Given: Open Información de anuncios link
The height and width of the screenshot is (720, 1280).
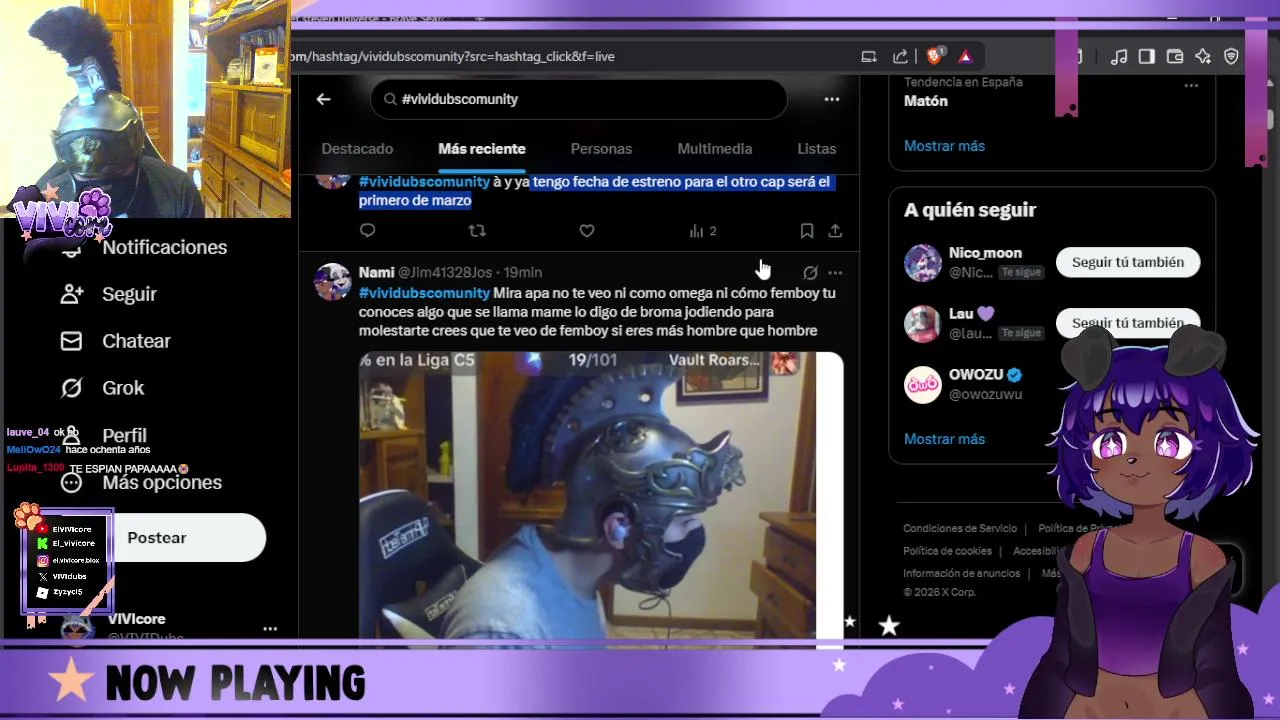Looking at the screenshot, I should point(961,574).
